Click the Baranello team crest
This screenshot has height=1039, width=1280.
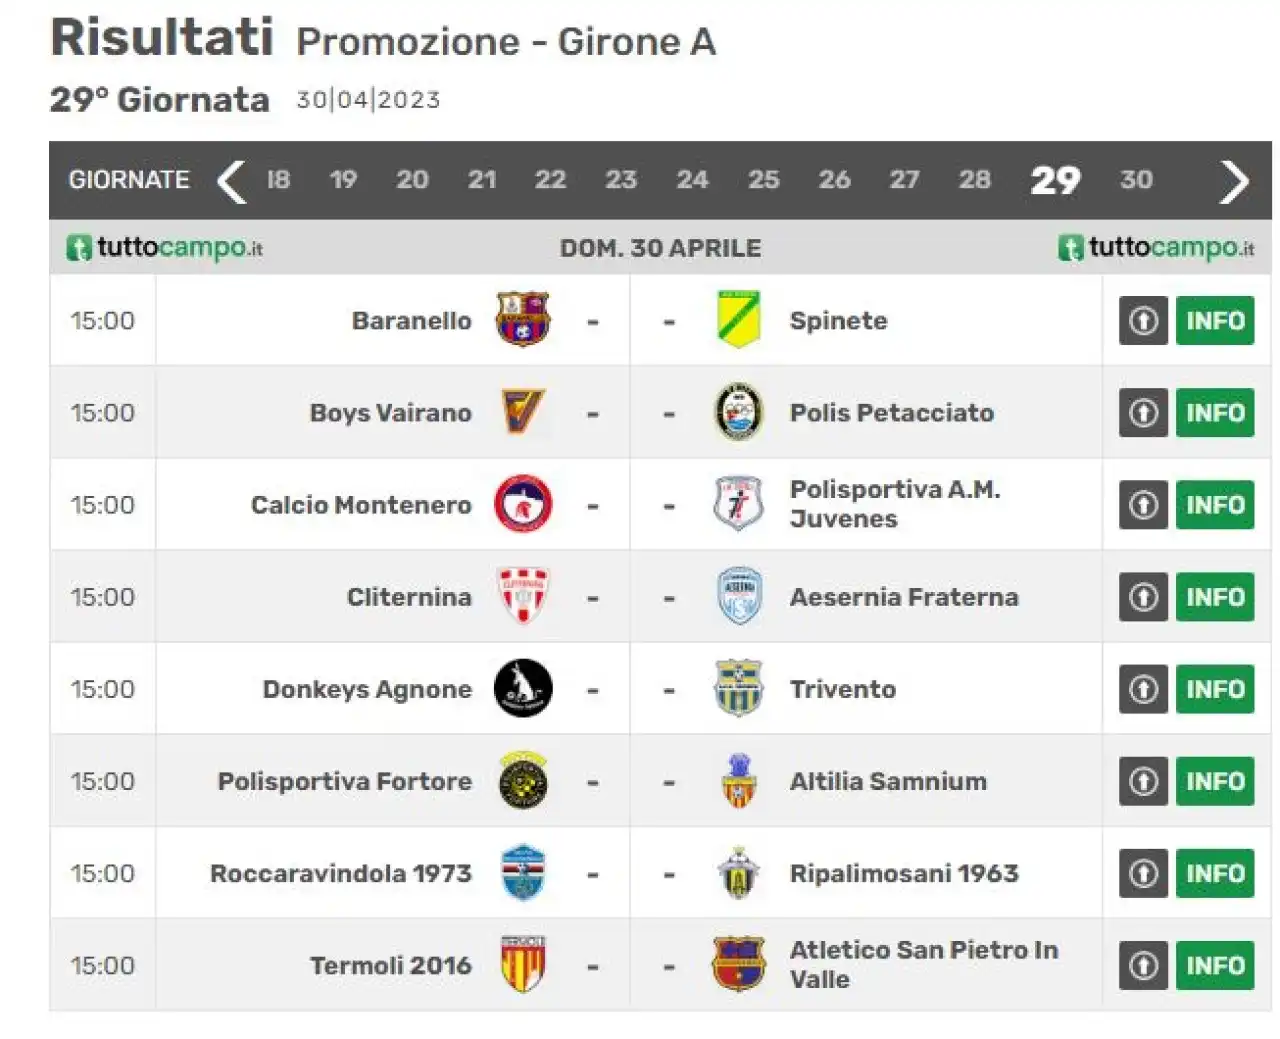(x=523, y=320)
